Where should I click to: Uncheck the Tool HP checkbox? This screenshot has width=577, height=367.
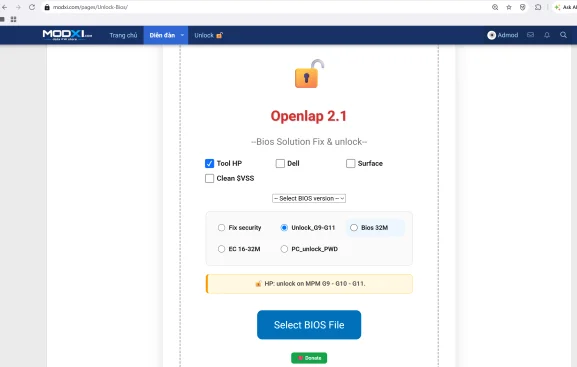coord(209,163)
